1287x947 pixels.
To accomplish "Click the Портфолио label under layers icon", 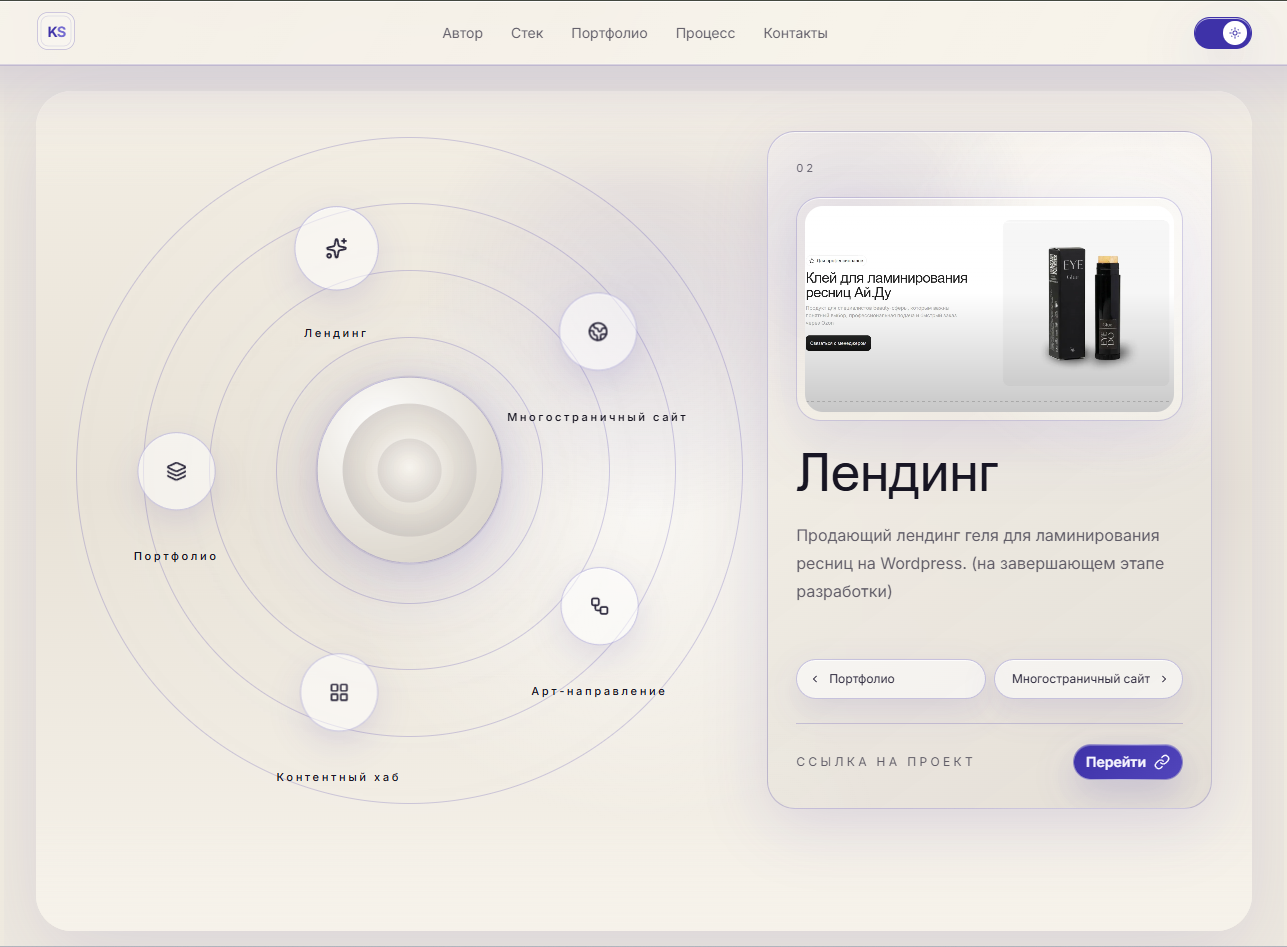I will (x=176, y=556).
